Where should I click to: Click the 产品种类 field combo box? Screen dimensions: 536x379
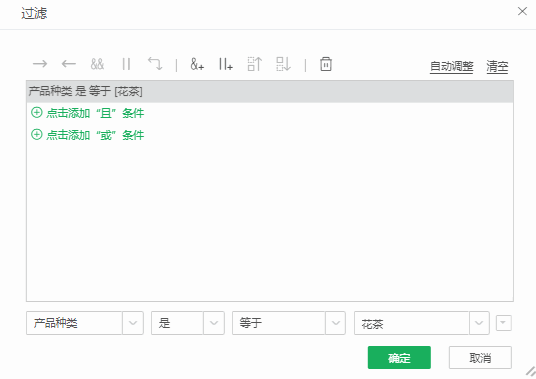point(85,323)
